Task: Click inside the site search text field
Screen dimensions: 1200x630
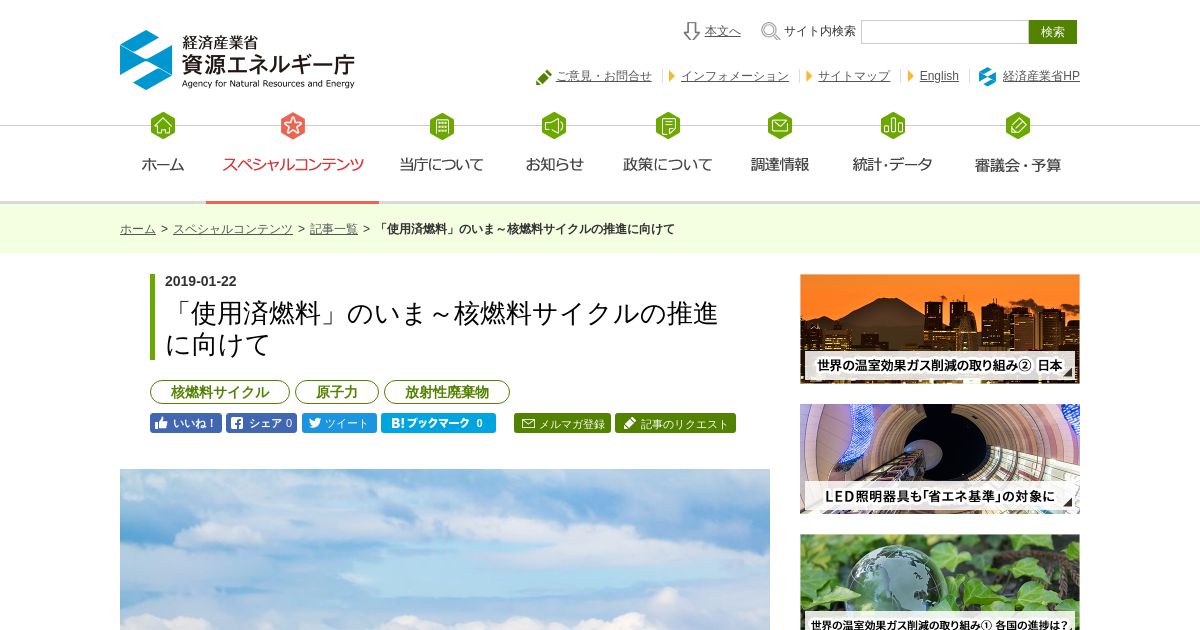Action: pyautogui.click(x=945, y=32)
